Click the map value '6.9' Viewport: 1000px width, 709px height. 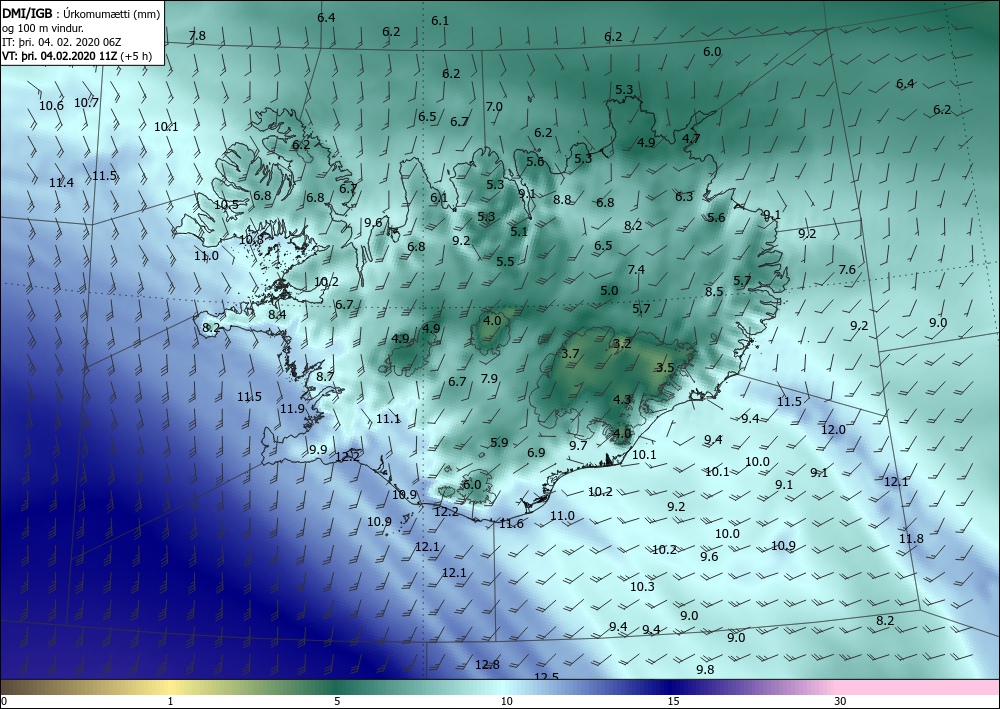[536, 453]
